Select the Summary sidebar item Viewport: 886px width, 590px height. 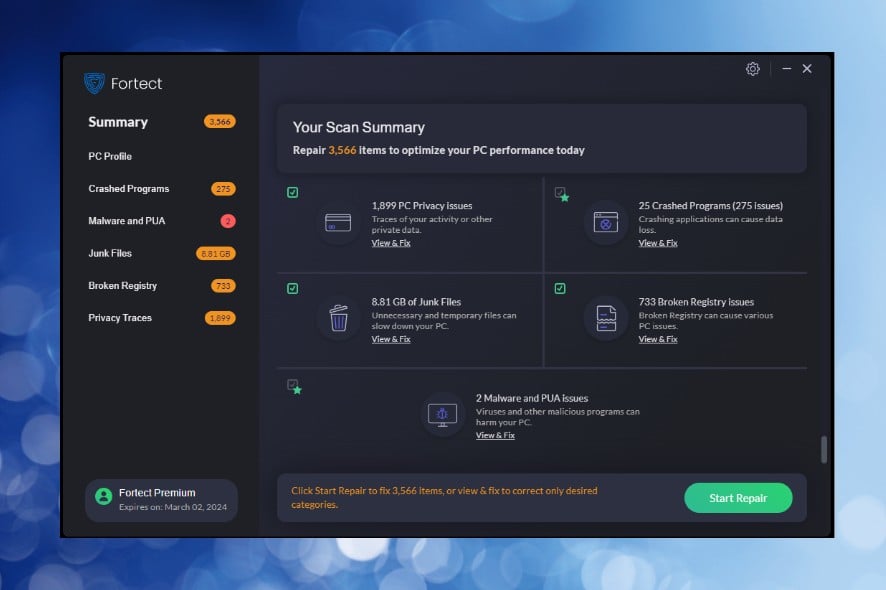coord(118,122)
